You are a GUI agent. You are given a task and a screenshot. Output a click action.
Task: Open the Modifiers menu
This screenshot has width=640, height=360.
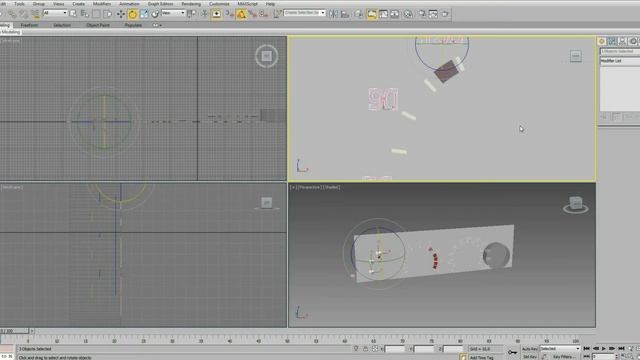[102, 4]
